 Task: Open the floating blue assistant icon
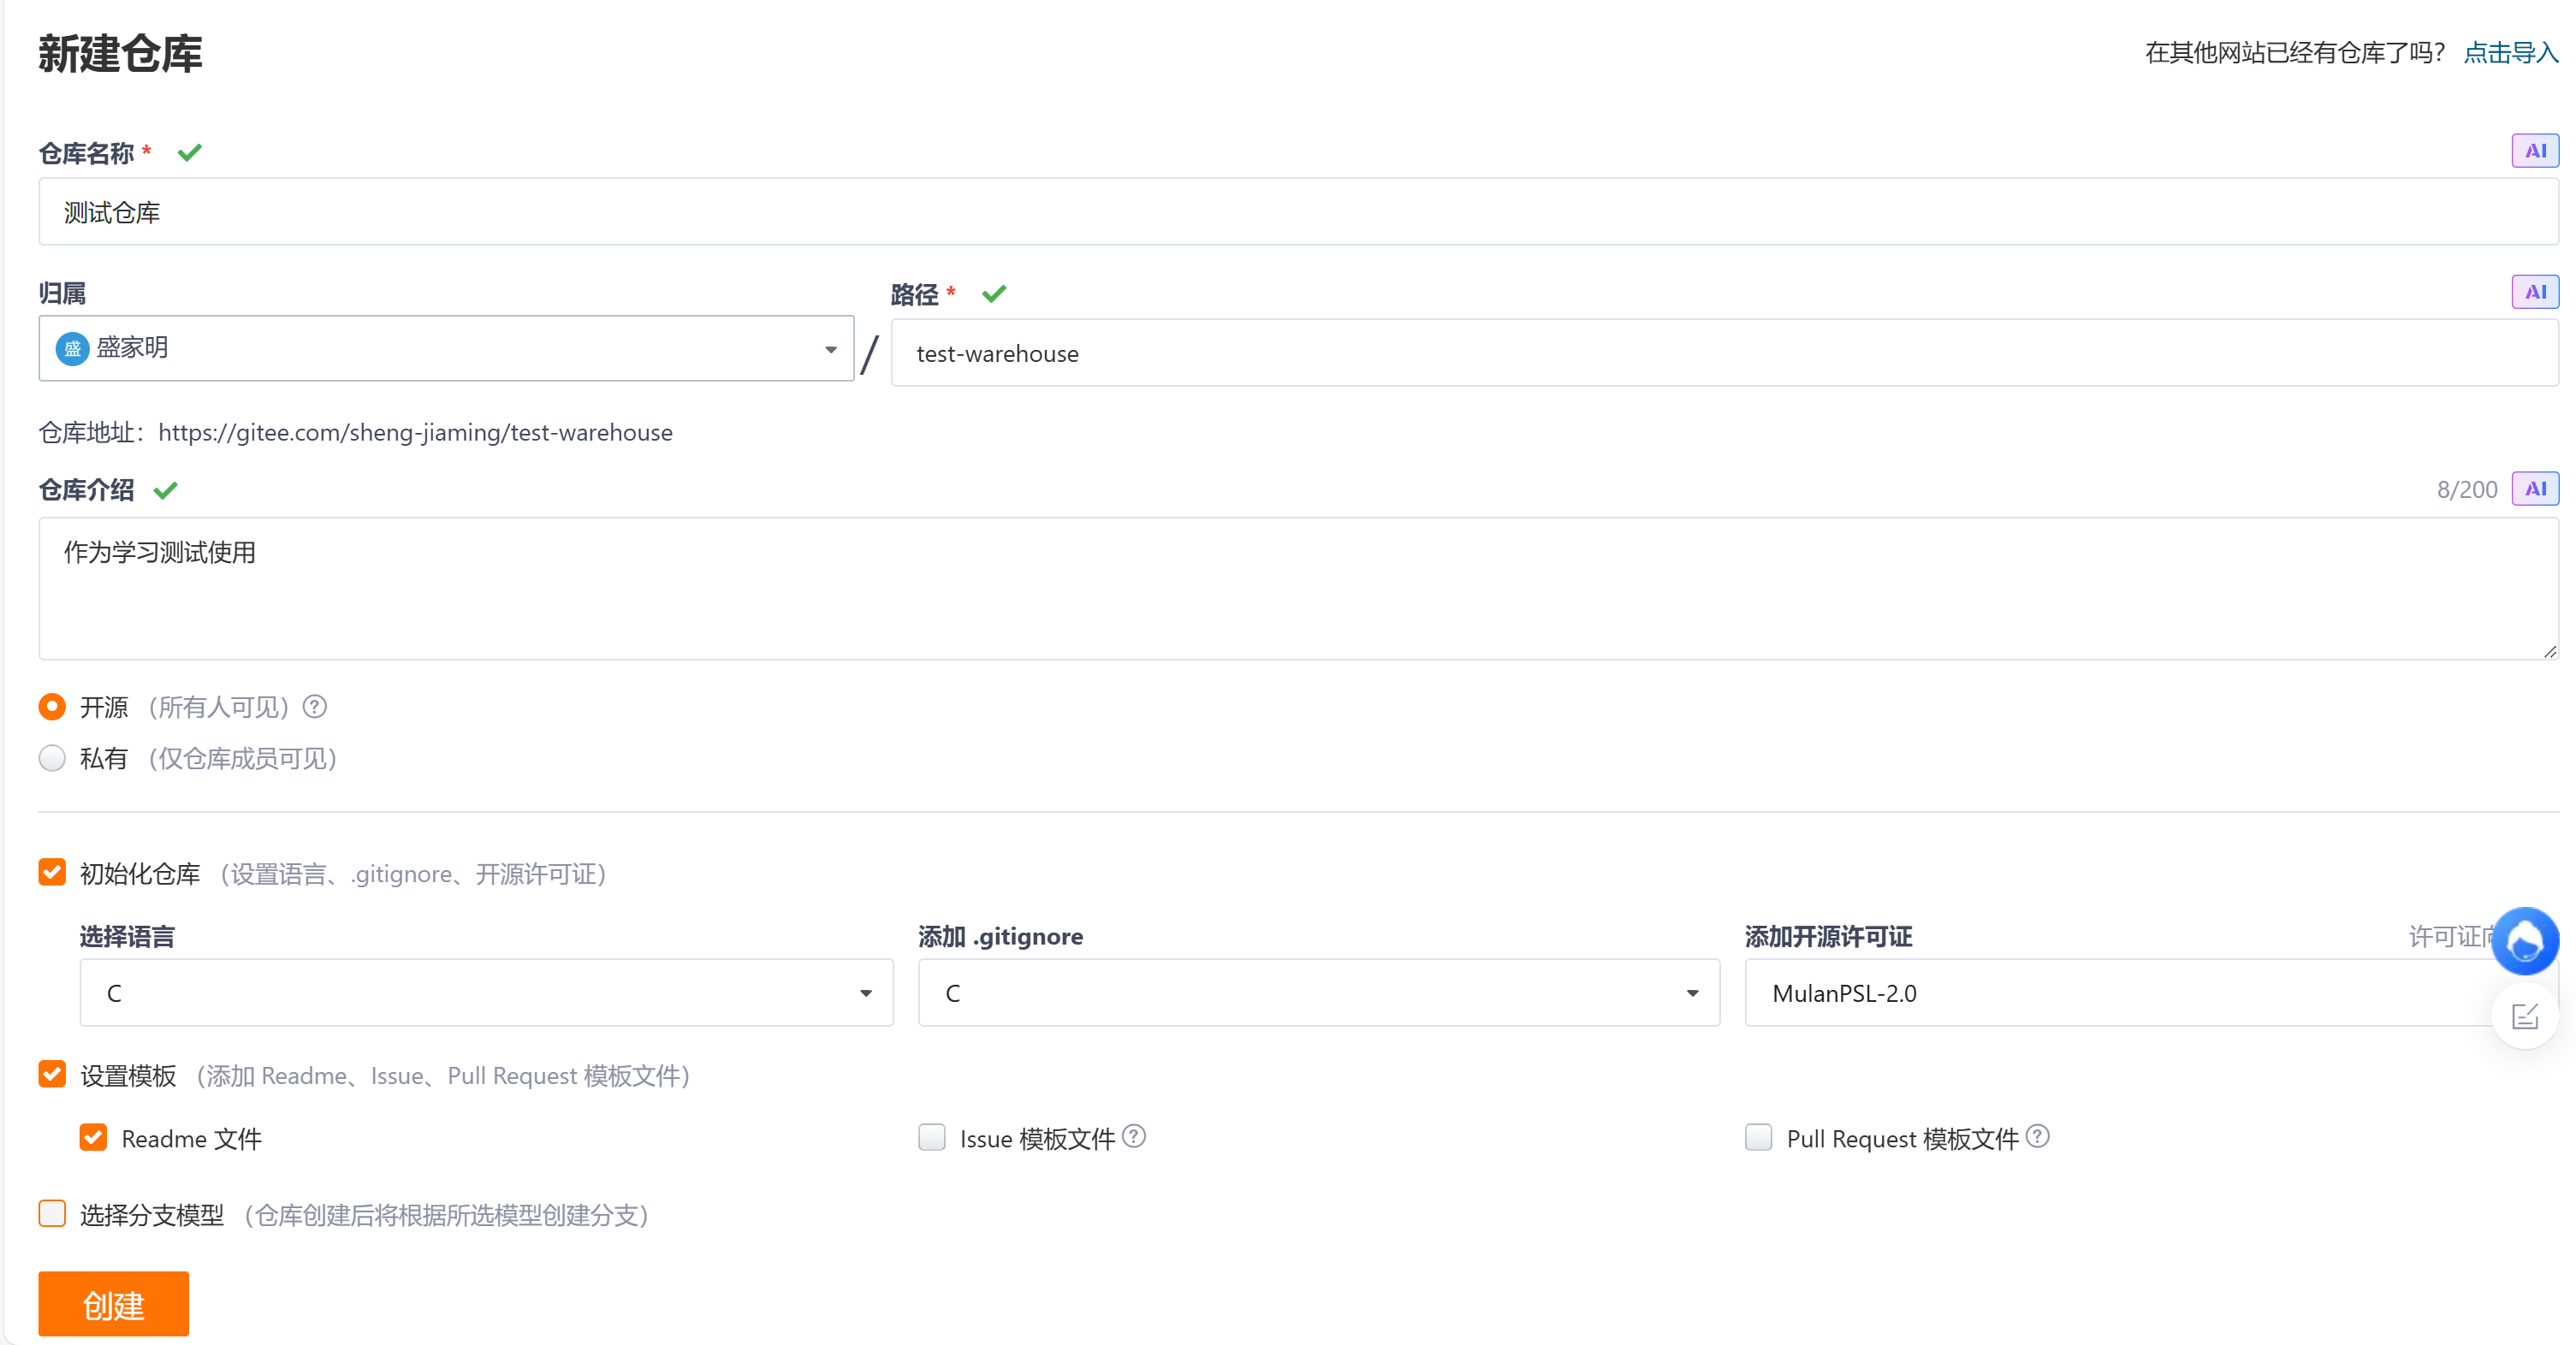[x=2524, y=941]
